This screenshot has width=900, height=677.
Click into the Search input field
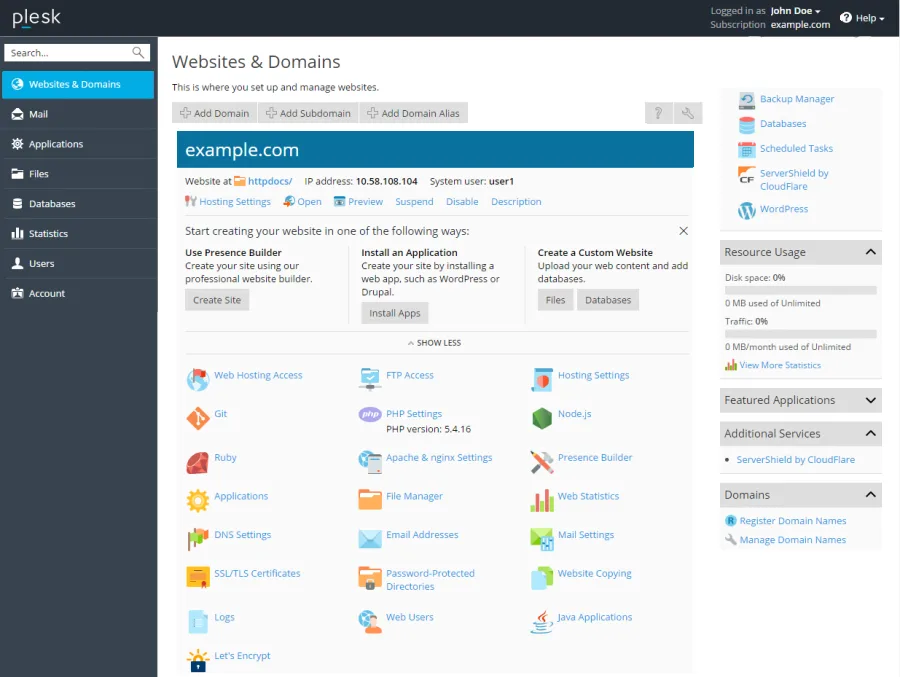click(68, 53)
